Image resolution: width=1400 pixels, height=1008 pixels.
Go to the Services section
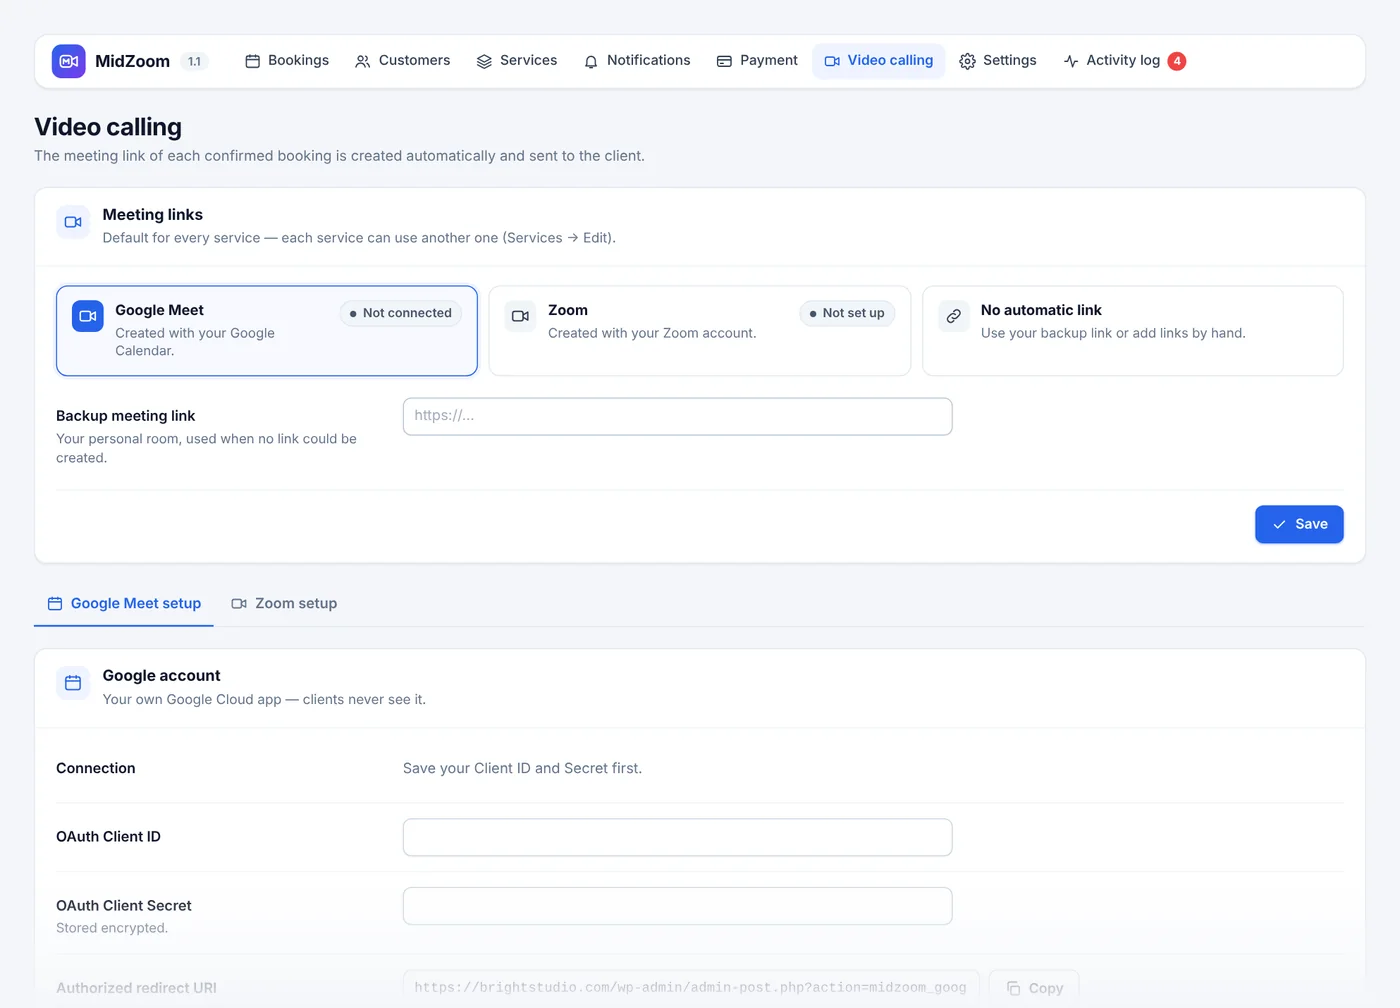pyautogui.click(x=517, y=61)
